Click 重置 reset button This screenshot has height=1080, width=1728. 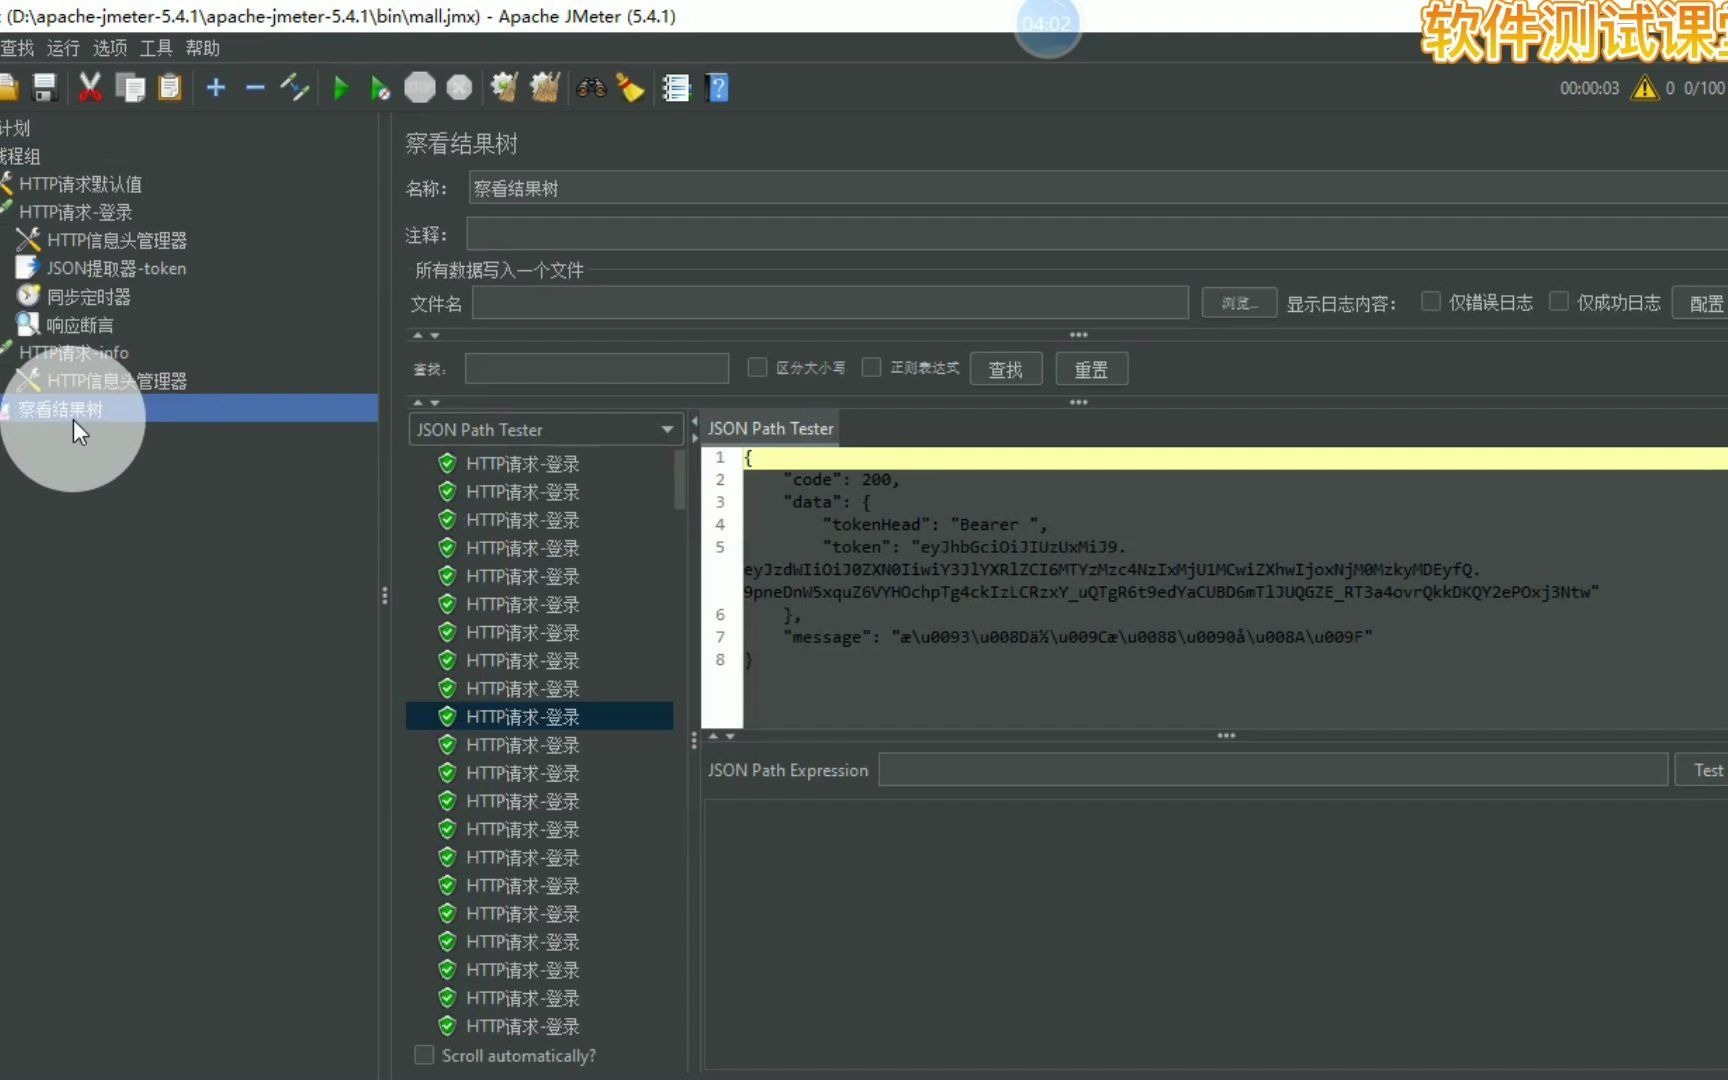[1091, 369]
